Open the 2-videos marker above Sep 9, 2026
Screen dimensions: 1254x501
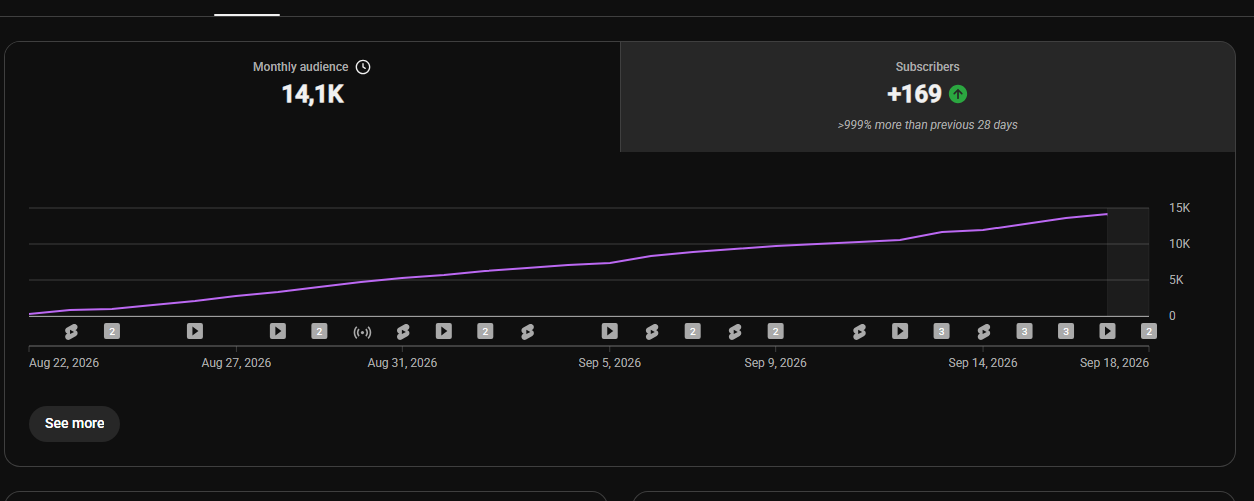coord(775,331)
